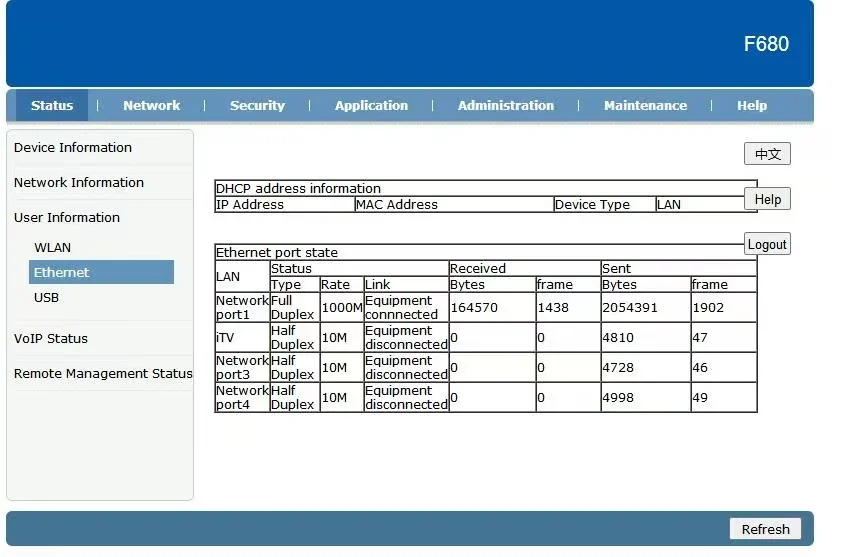Open the Status tab
Viewport: 862px width, 557px height.
click(52, 105)
